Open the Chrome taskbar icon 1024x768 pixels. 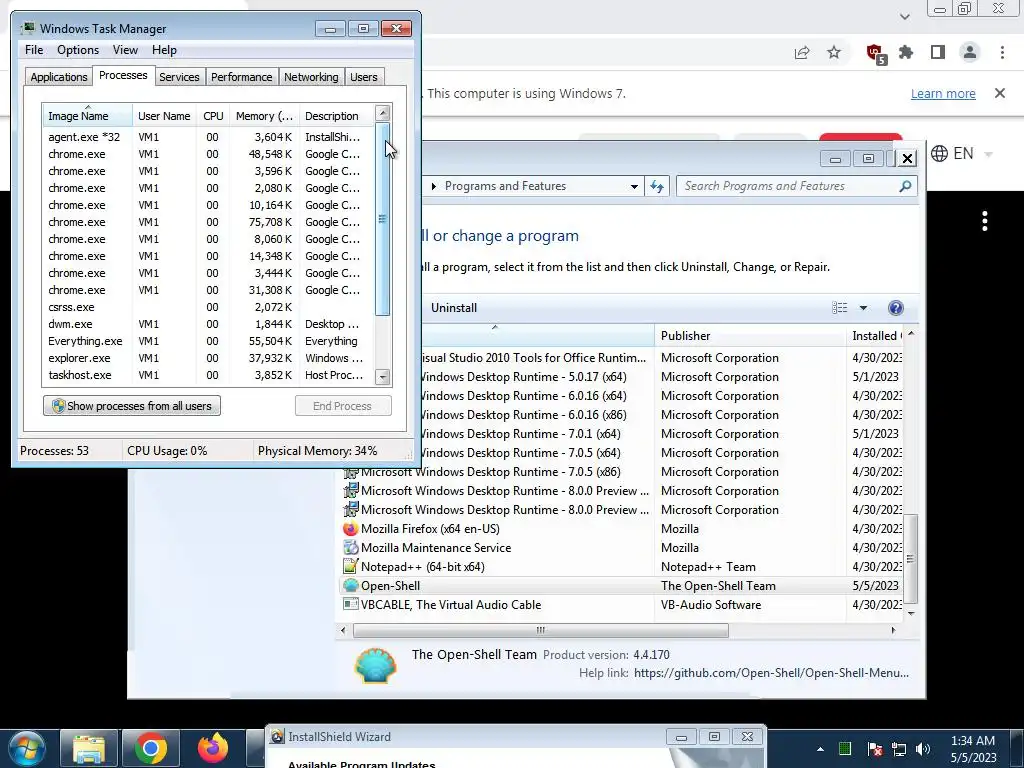coord(151,749)
